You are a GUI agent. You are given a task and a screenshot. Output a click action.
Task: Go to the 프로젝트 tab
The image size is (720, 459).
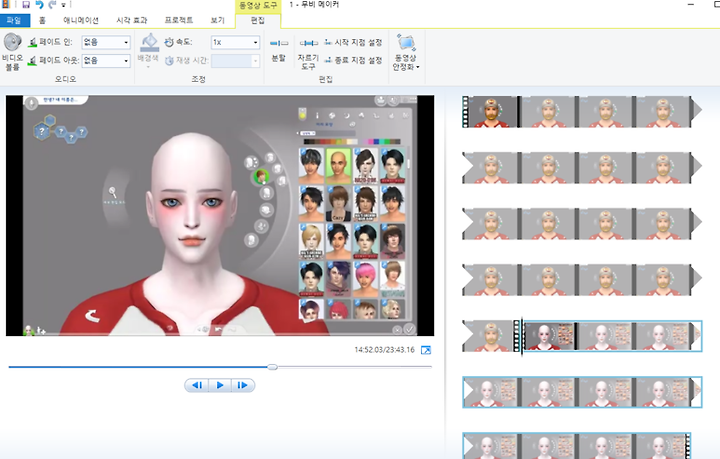(x=179, y=20)
